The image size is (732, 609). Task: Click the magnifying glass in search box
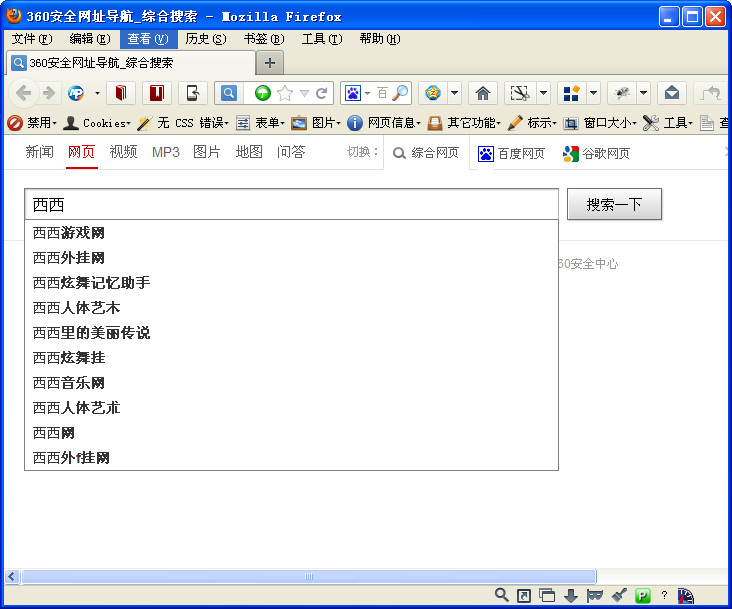point(400,93)
